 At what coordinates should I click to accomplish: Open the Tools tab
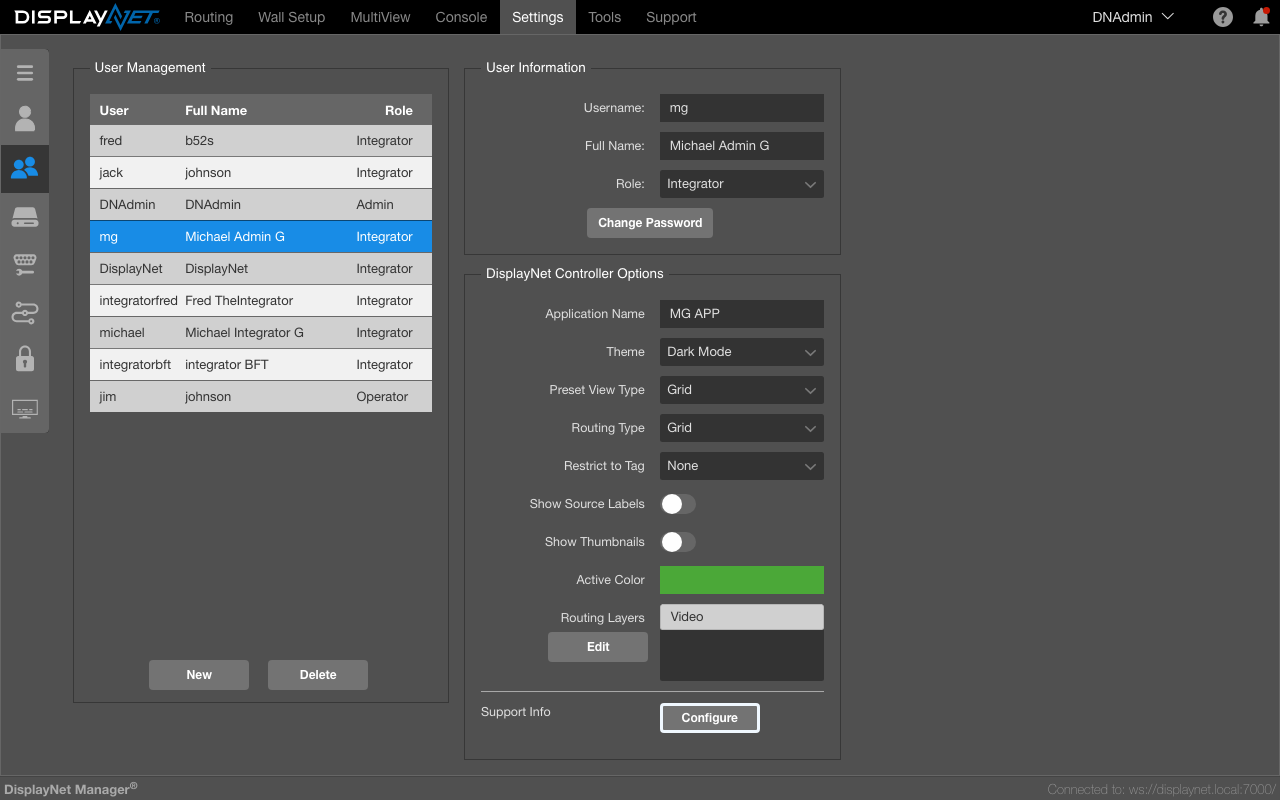click(605, 17)
